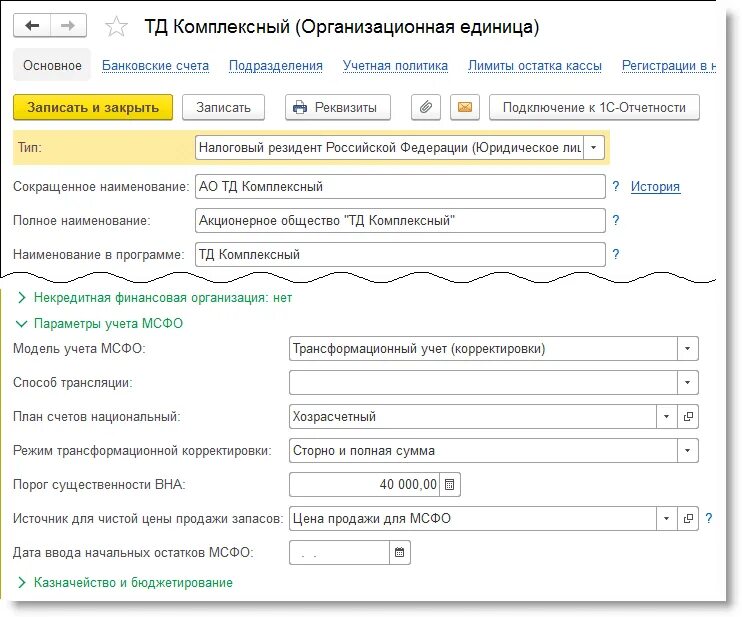Open the Способ трансляции dropdown
The image size is (742, 617).
point(688,382)
